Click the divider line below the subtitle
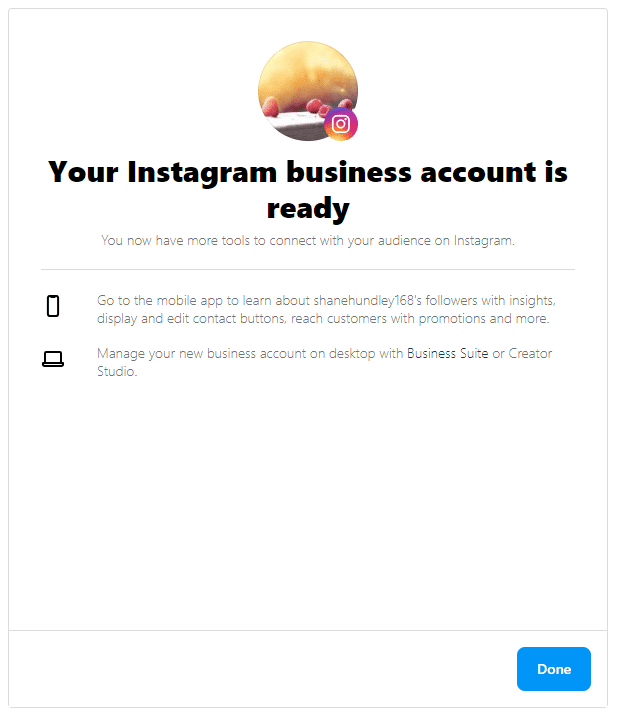The image size is (617, 717). click(x=307, y=270)
